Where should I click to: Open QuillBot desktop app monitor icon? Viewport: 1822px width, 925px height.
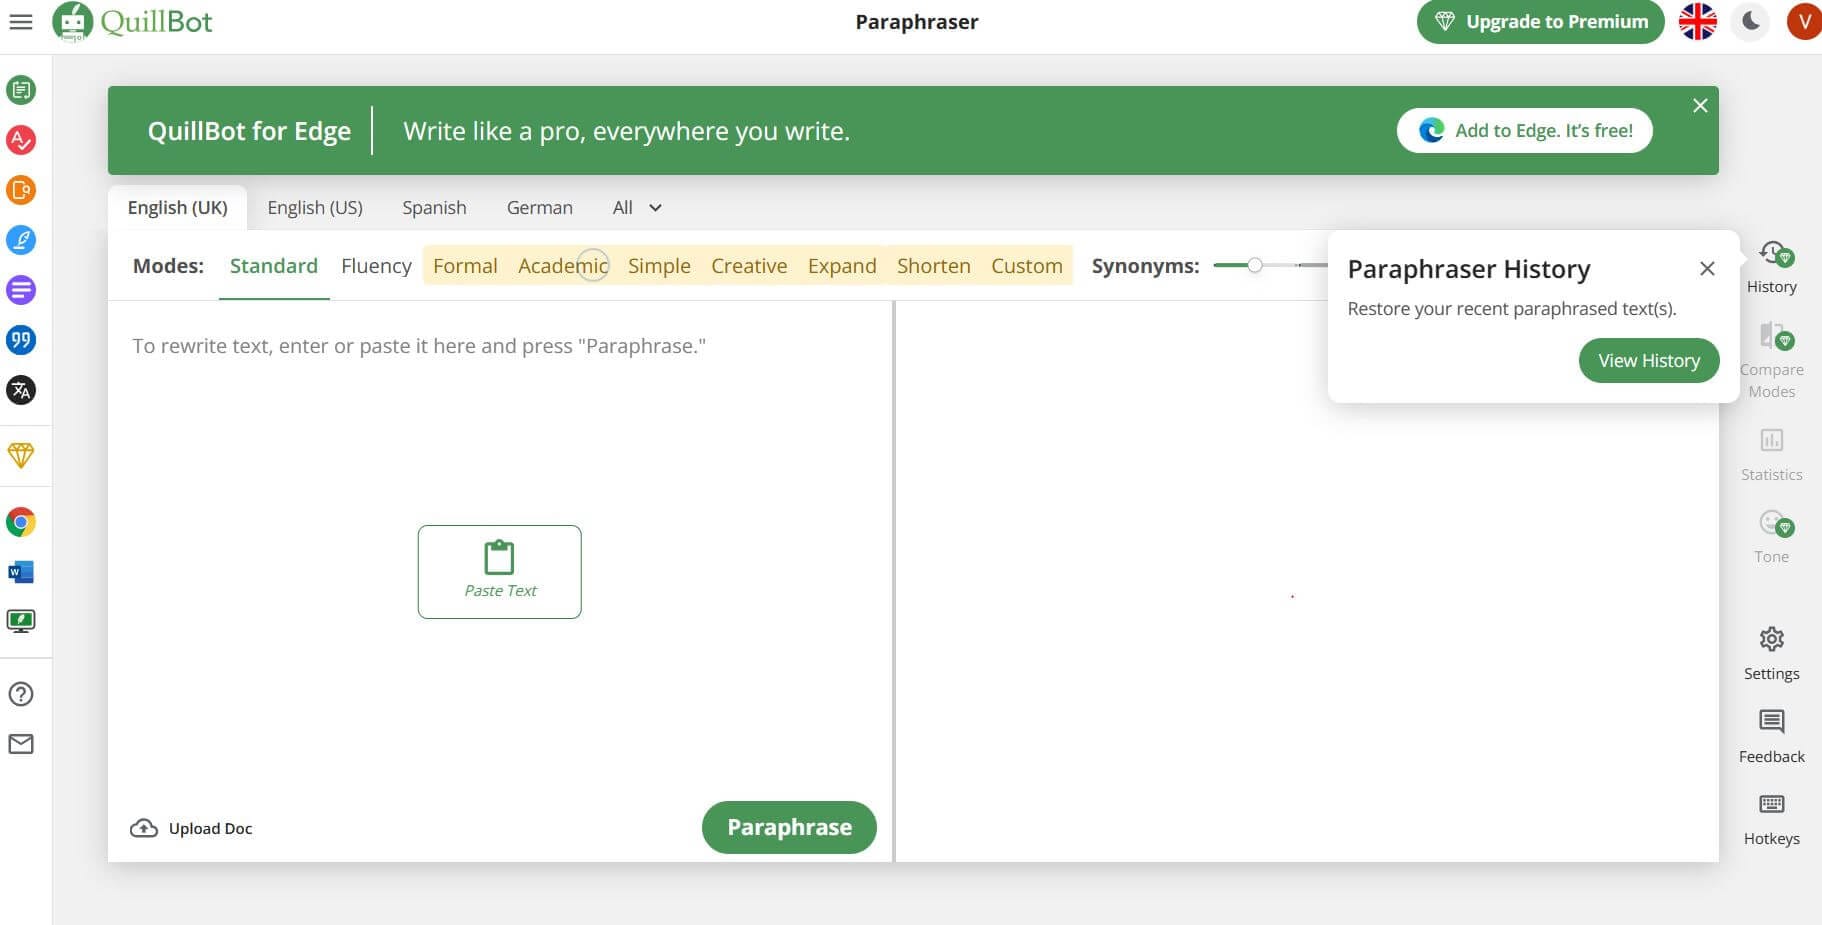pos(21,622)
